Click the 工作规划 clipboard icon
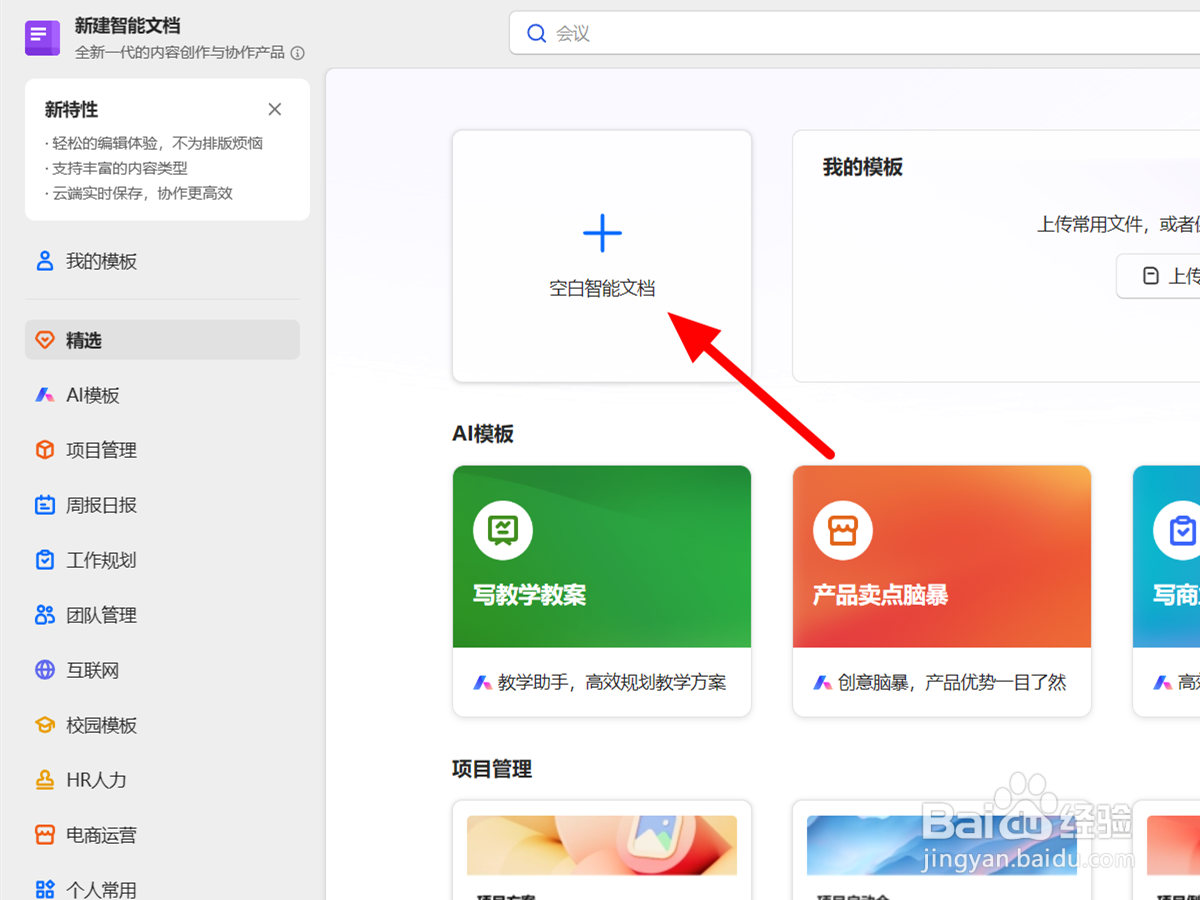 pos(45,560)
